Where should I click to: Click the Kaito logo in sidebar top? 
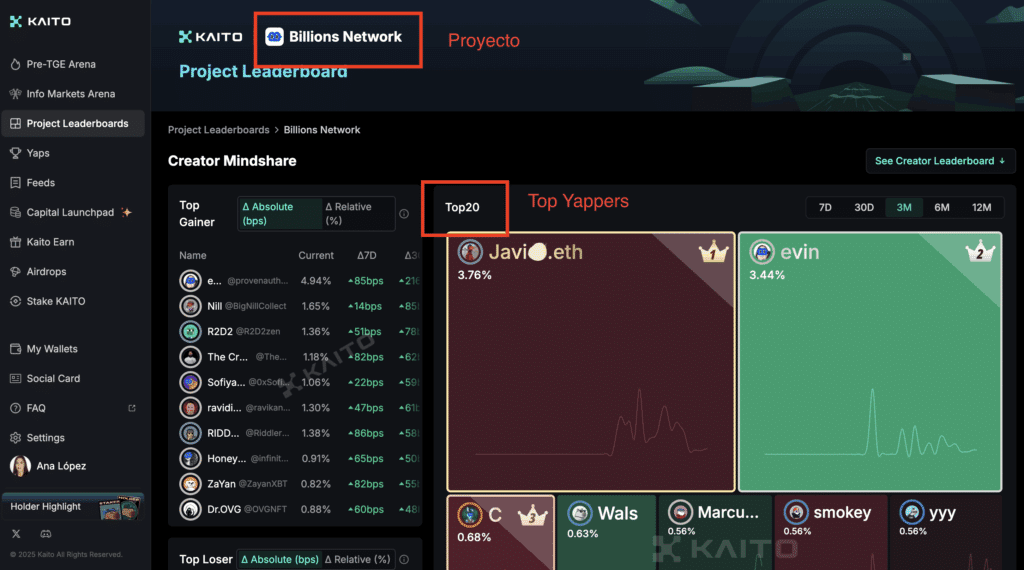pos(40,22)
